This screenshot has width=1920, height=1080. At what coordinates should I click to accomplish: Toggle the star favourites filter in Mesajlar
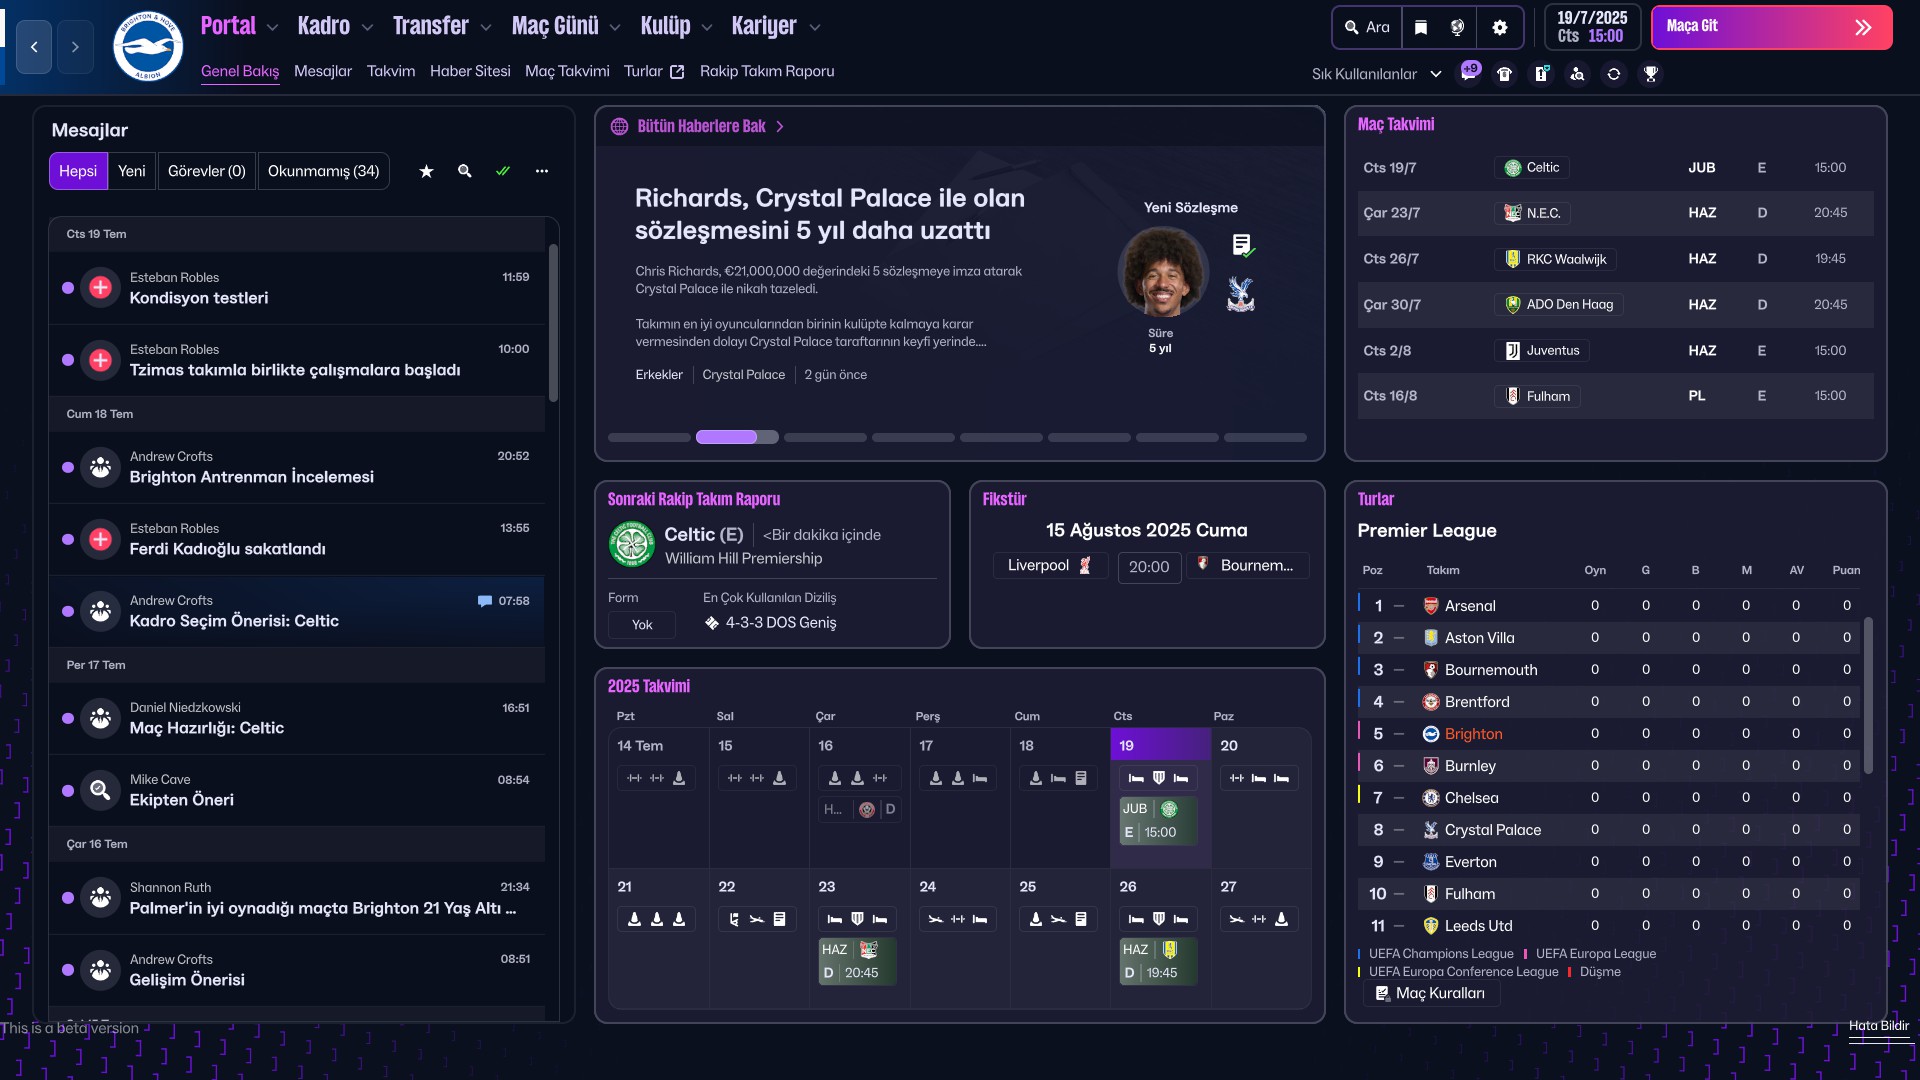click(x=426, y=171)
